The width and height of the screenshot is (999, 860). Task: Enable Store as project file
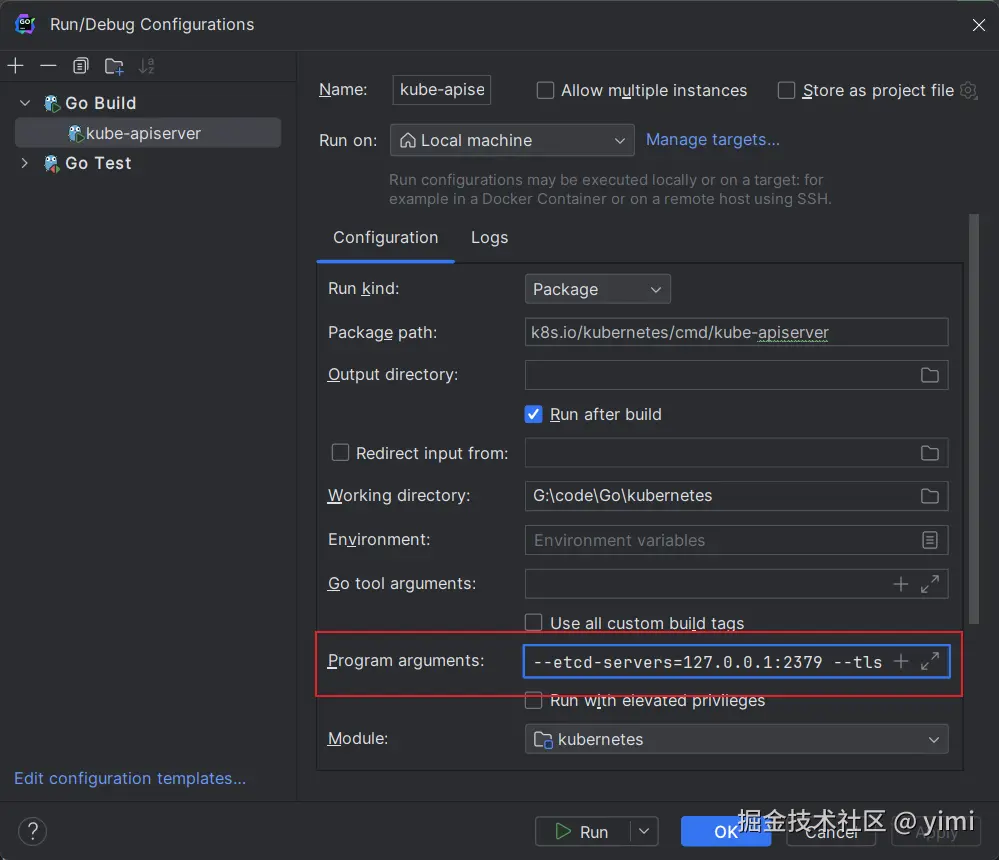(x=786, y=90)
